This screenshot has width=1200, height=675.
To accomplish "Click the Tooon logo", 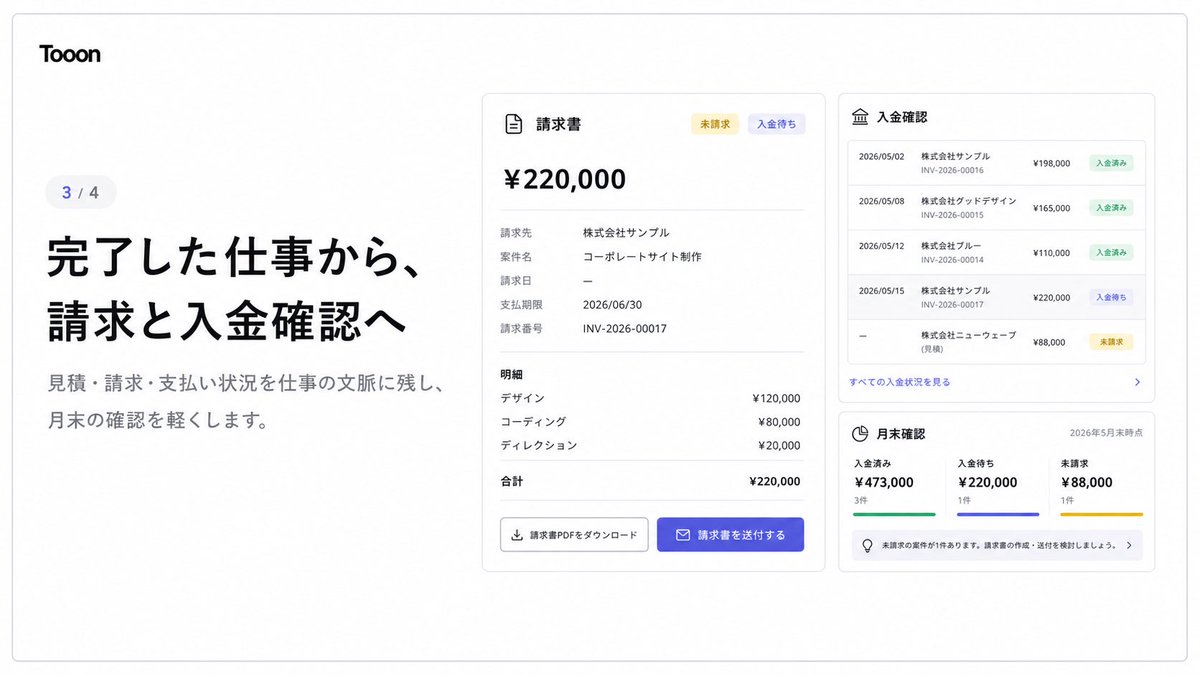I will click(x=70, y=54).
